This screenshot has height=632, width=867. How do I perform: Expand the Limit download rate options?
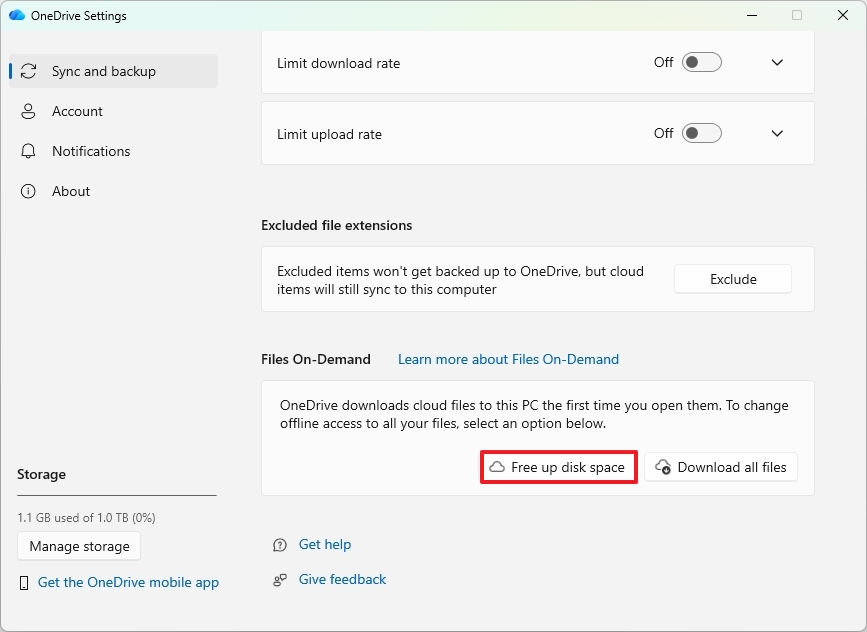[777, 62]
